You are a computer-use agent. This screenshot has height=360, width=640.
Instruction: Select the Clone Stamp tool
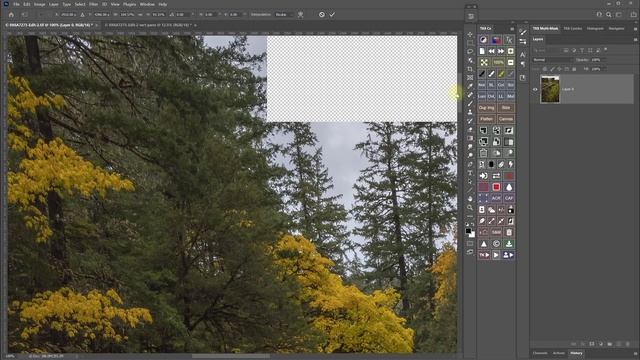[470, 112]
